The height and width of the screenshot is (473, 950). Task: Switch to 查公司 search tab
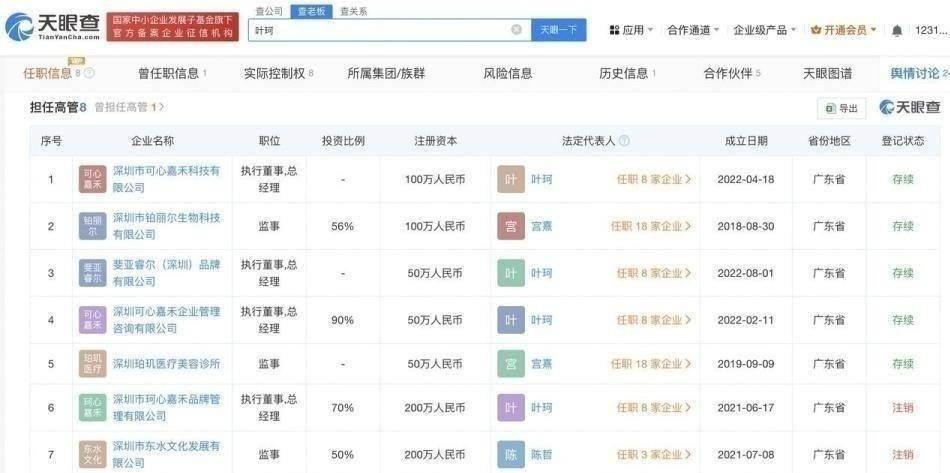coord(267,11)
